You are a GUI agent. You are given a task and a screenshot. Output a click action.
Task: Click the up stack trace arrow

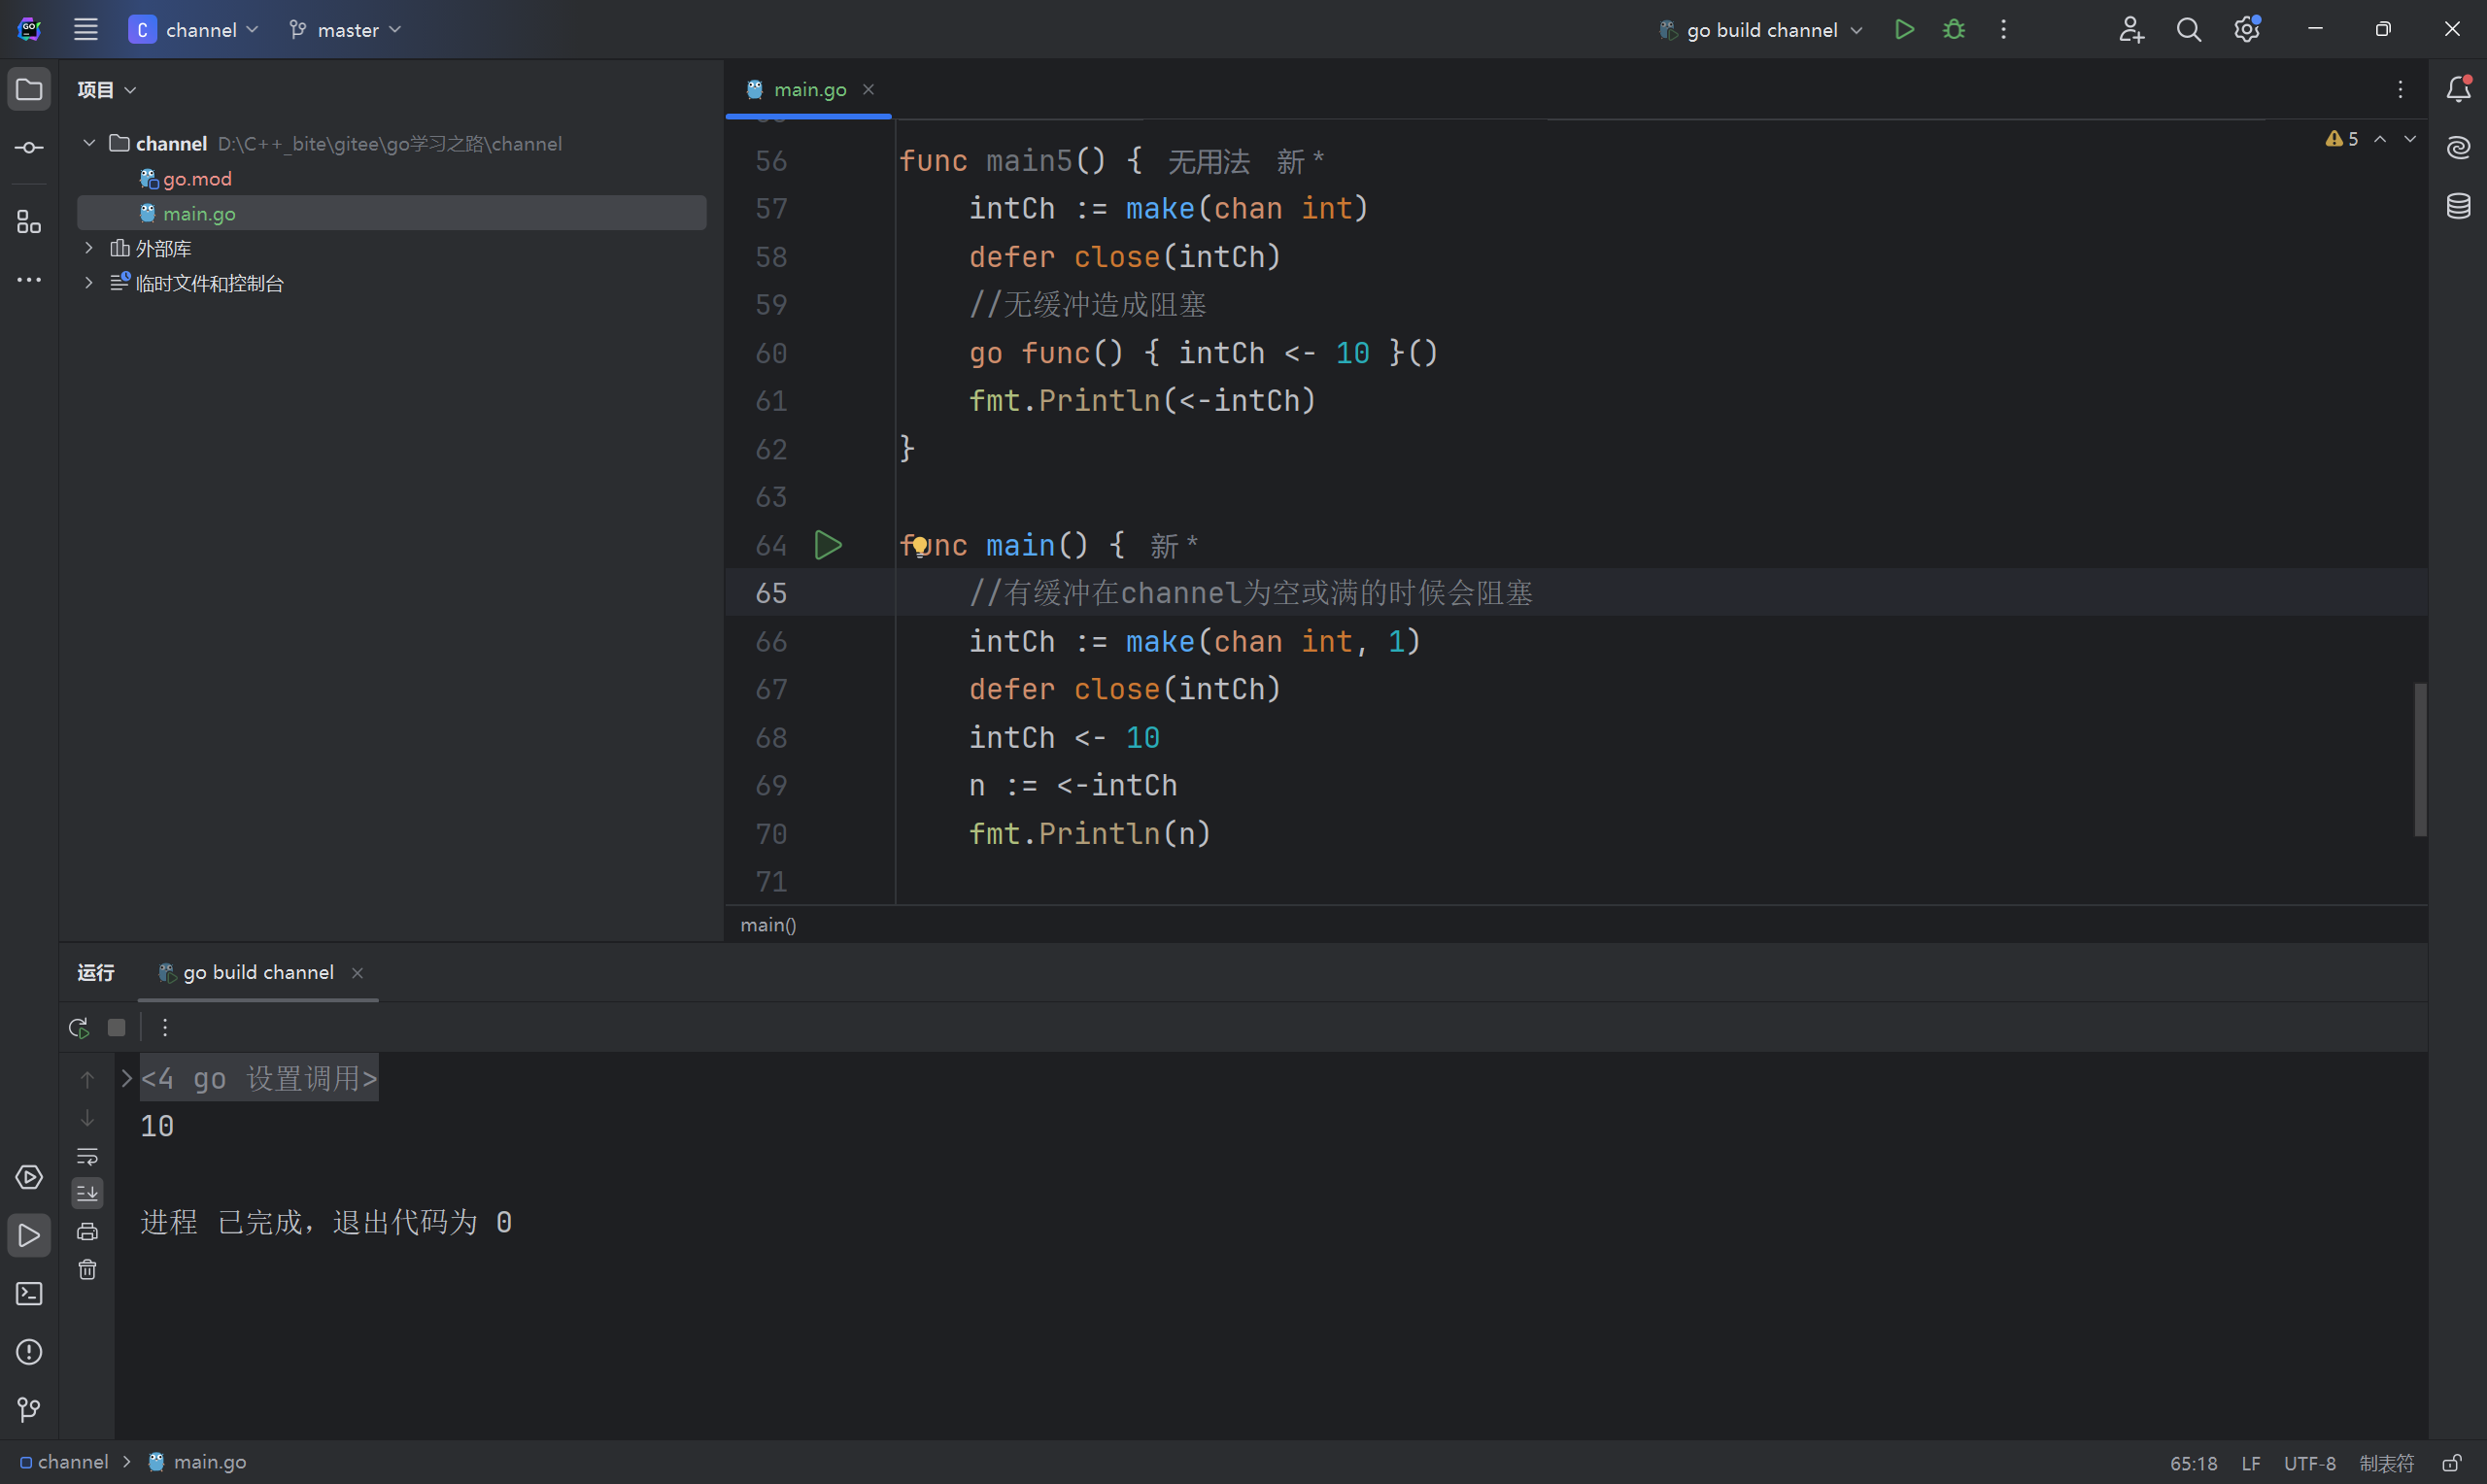click(87, 1079)
